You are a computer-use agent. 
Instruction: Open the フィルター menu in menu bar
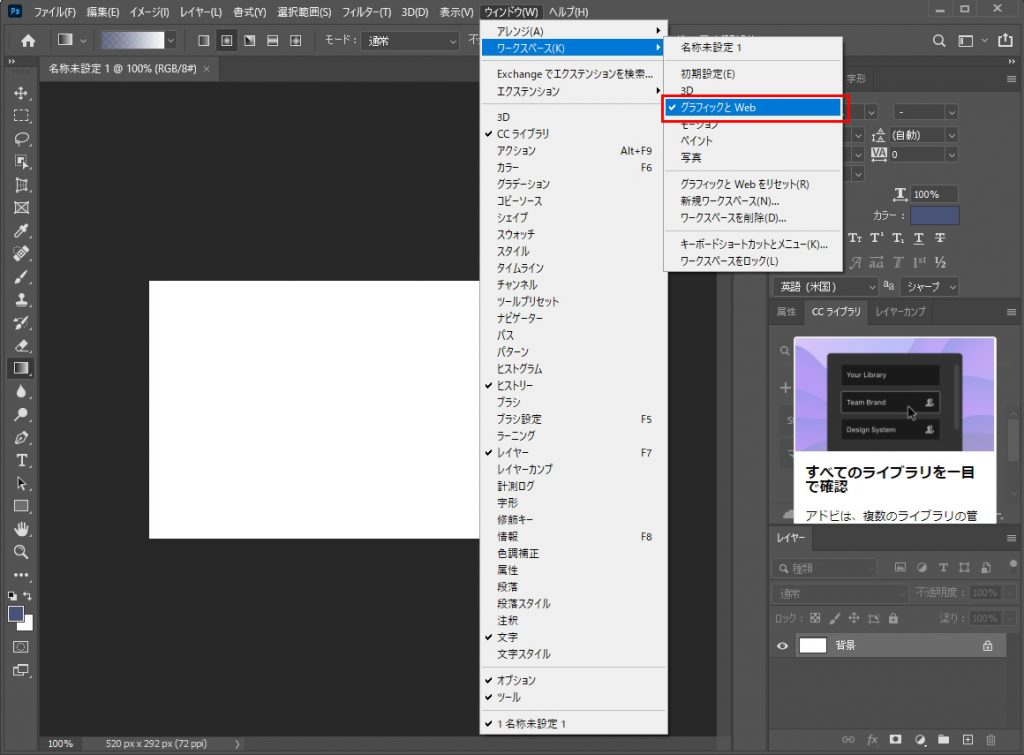point(364,12)
